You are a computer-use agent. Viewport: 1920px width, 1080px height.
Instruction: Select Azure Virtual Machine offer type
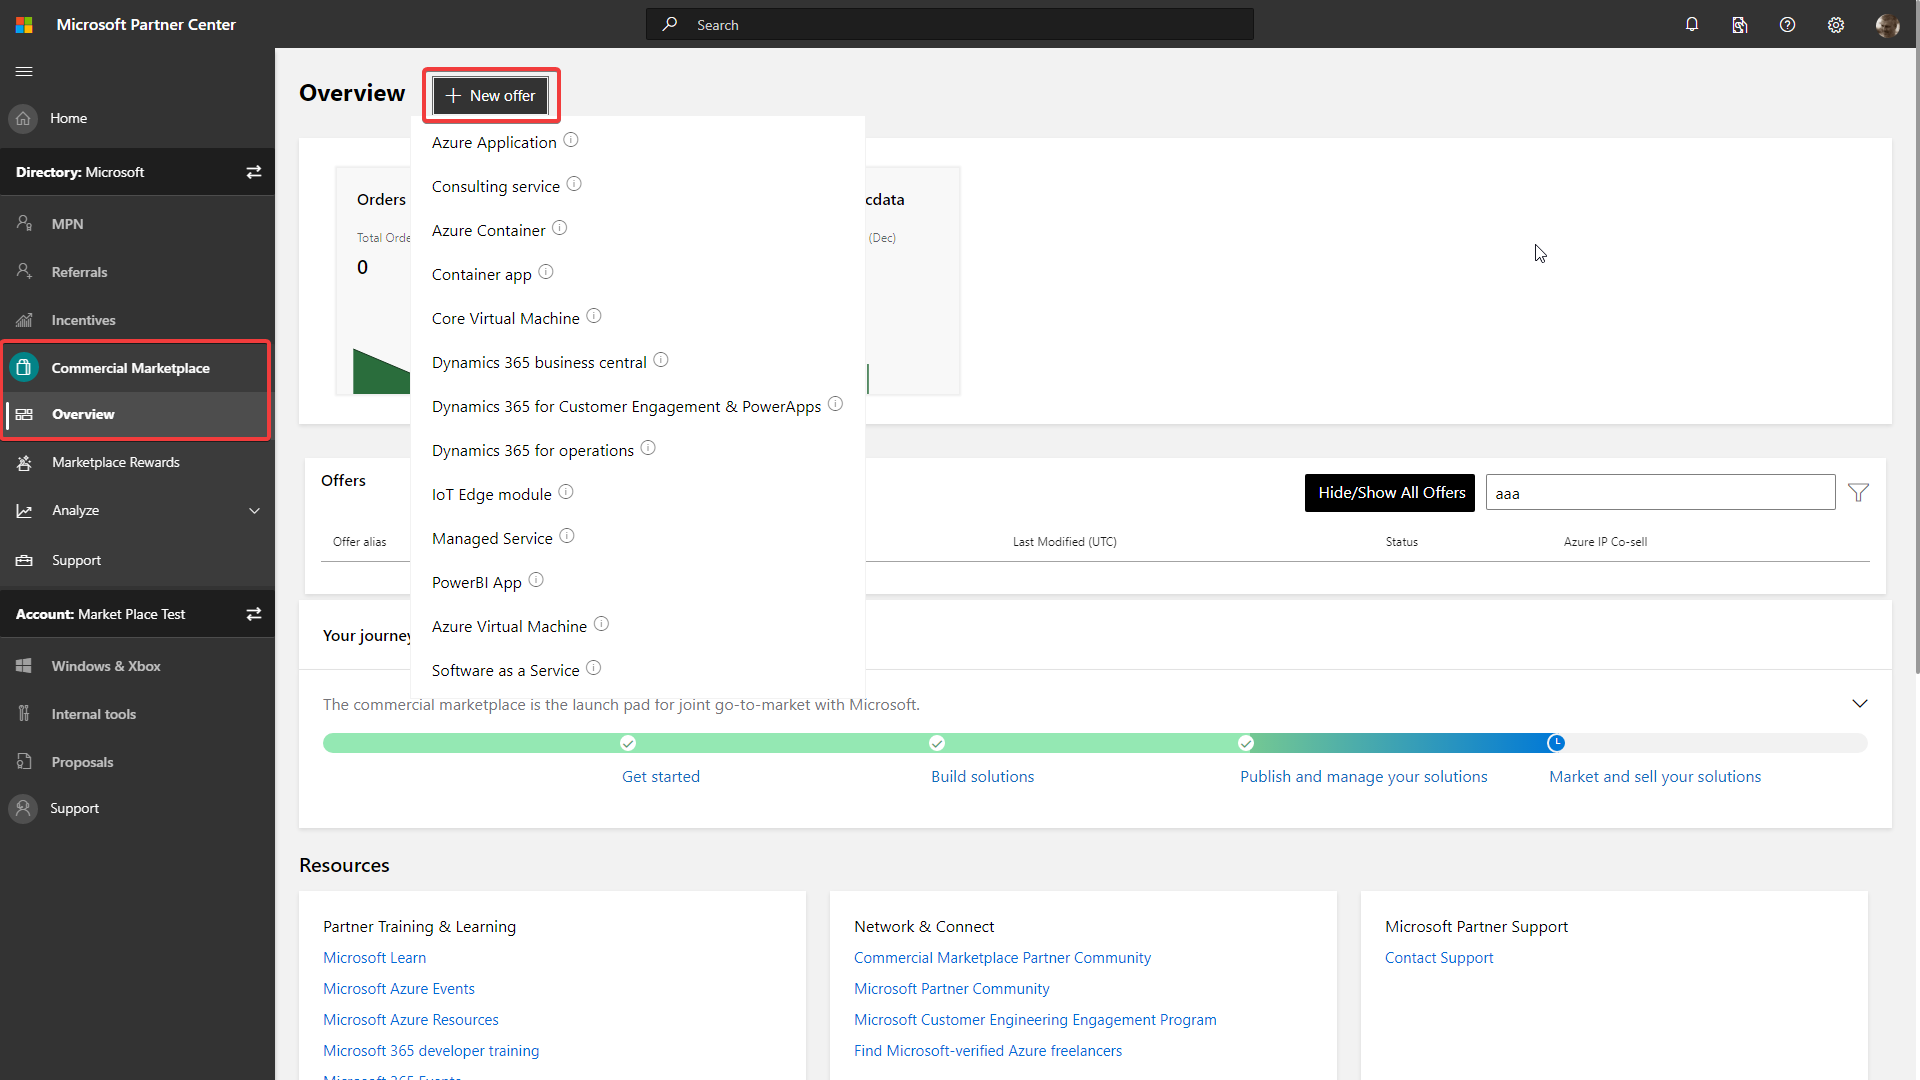click(x=509, y=625)
